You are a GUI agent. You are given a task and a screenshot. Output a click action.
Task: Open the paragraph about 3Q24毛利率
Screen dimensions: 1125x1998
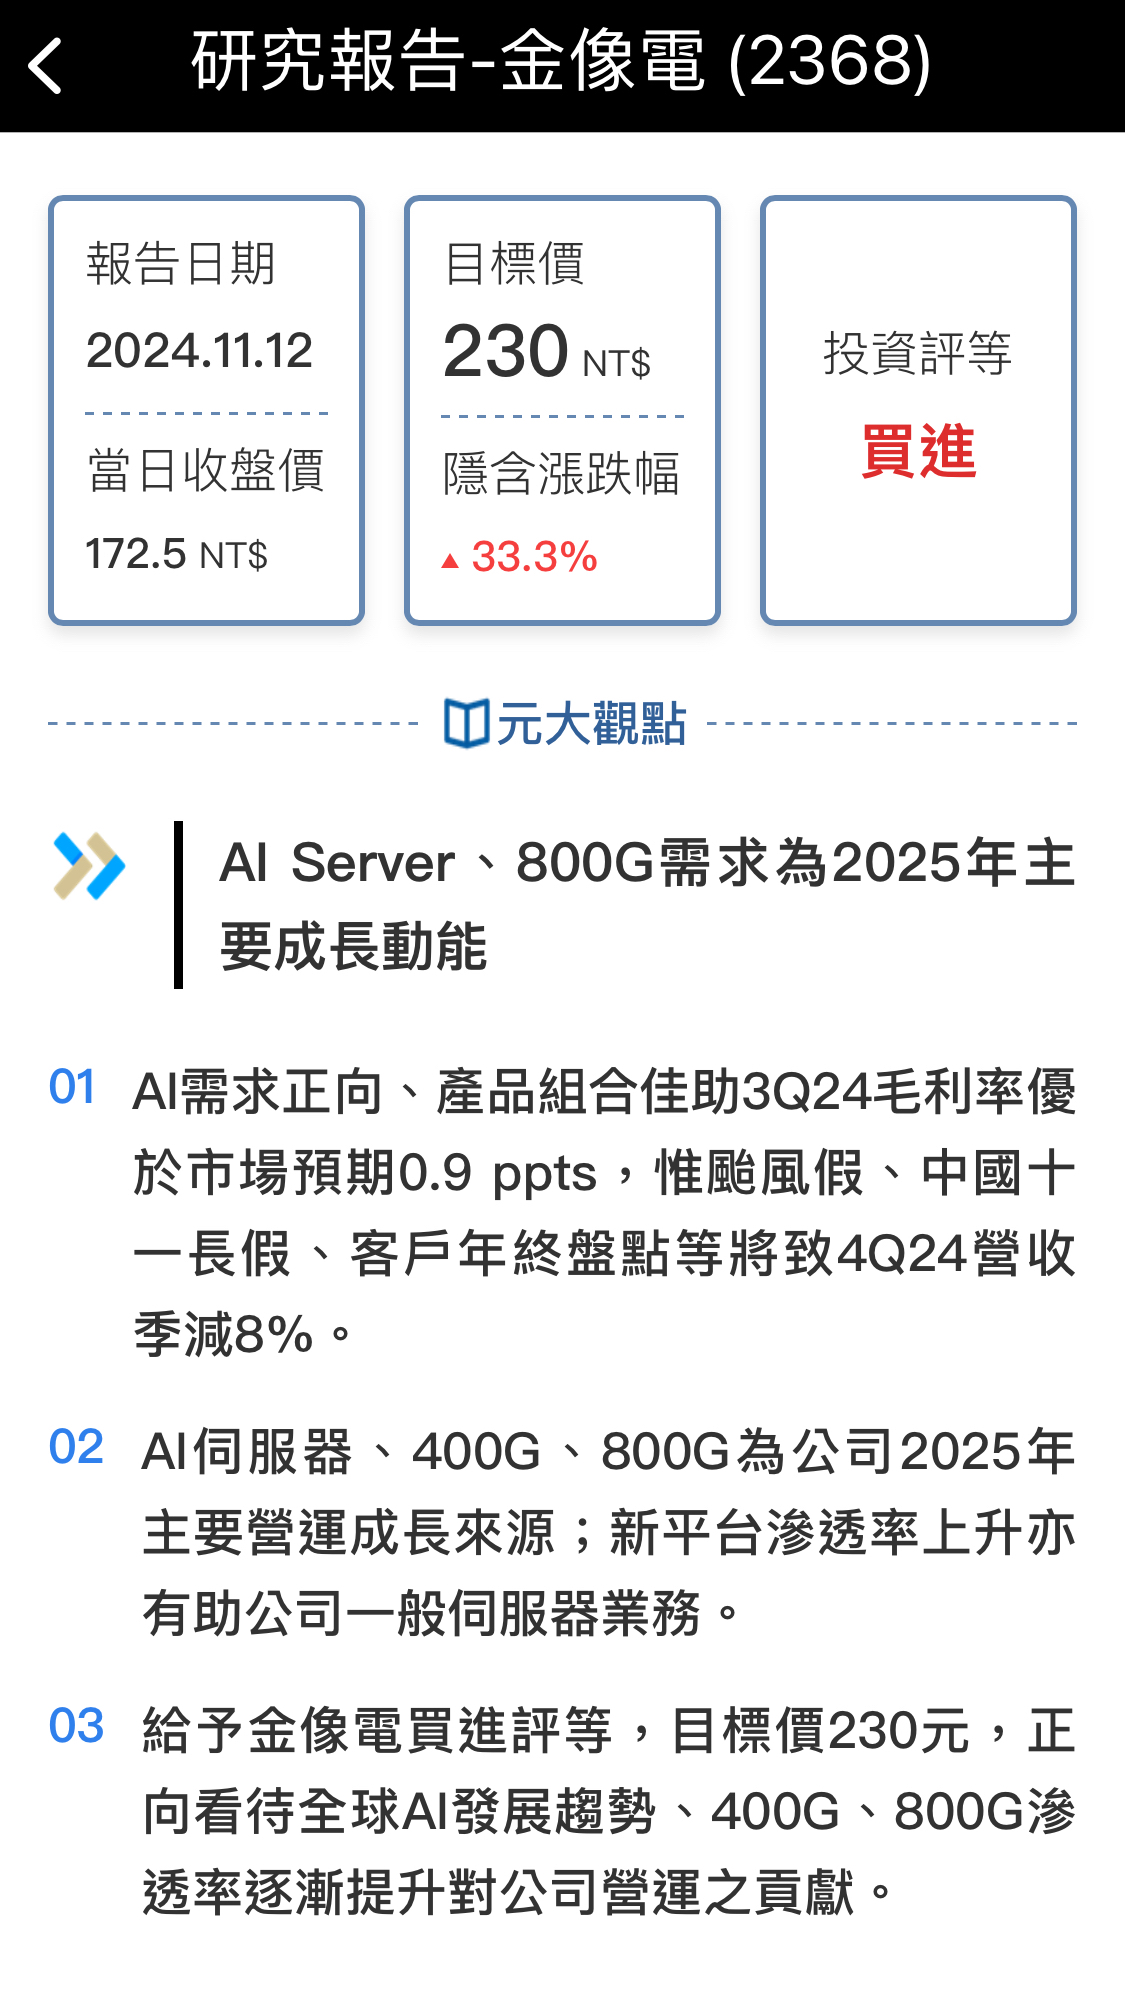click(x=605, y=1212)
